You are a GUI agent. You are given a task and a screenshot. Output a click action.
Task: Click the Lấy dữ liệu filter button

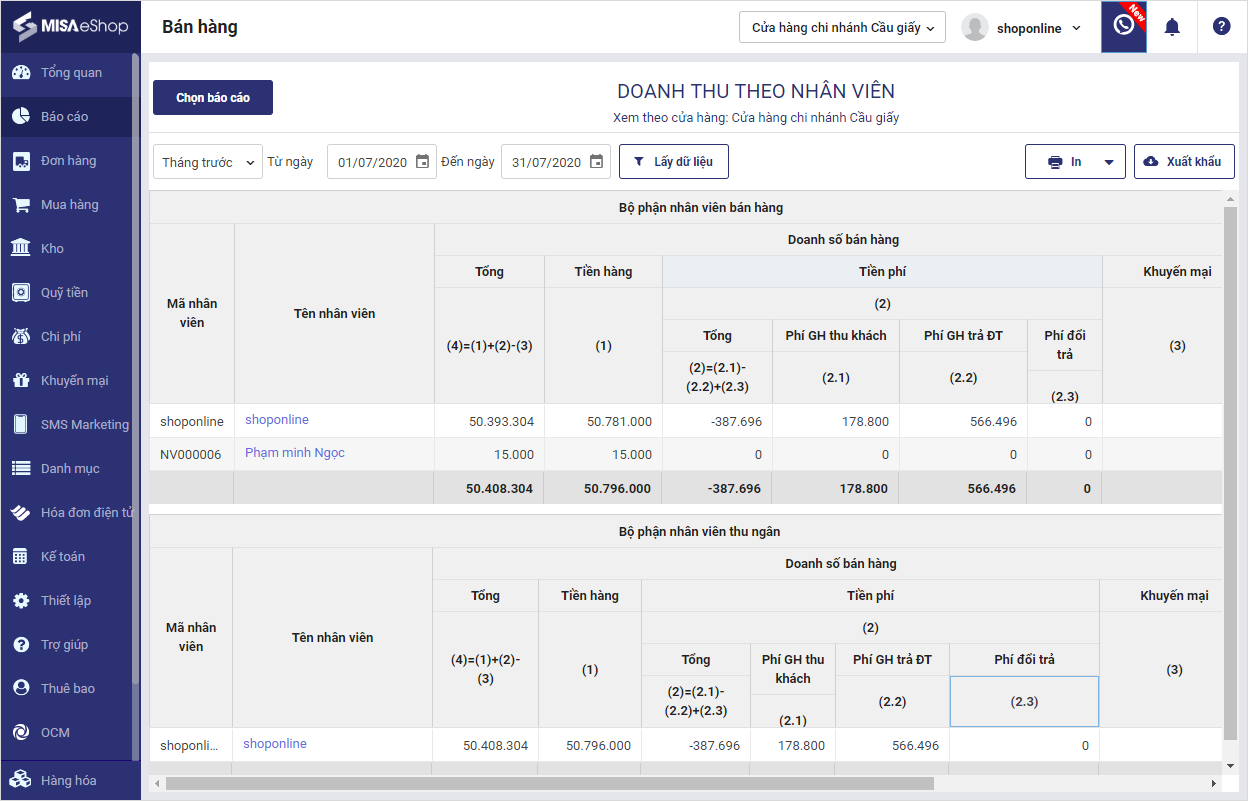click(673, 162)
